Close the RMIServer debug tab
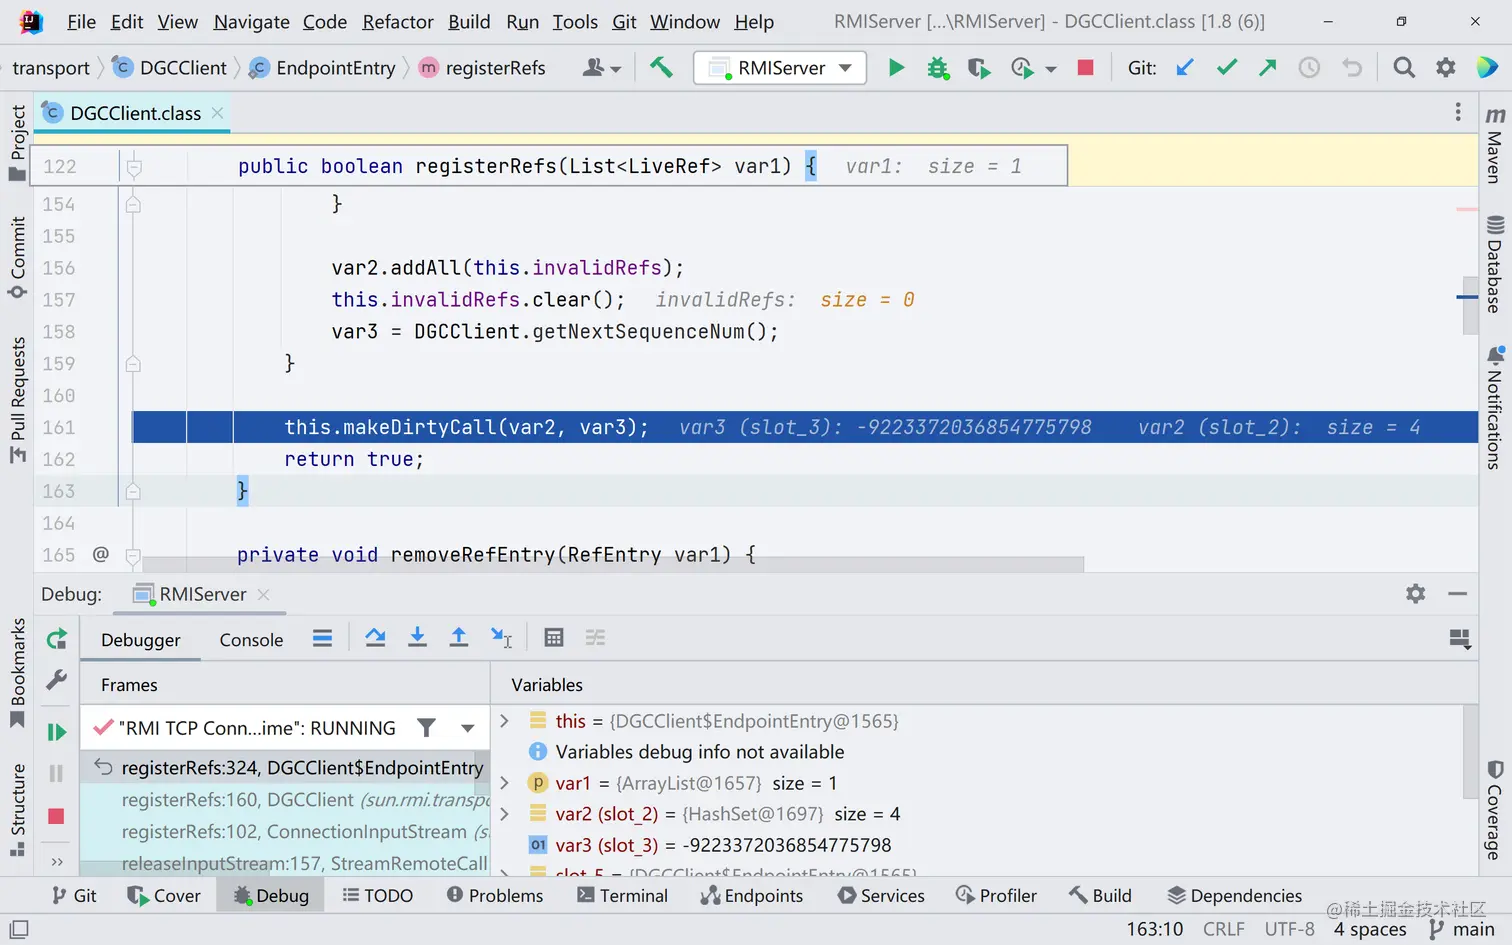The image size is (1512, 945). click(263, 594)
